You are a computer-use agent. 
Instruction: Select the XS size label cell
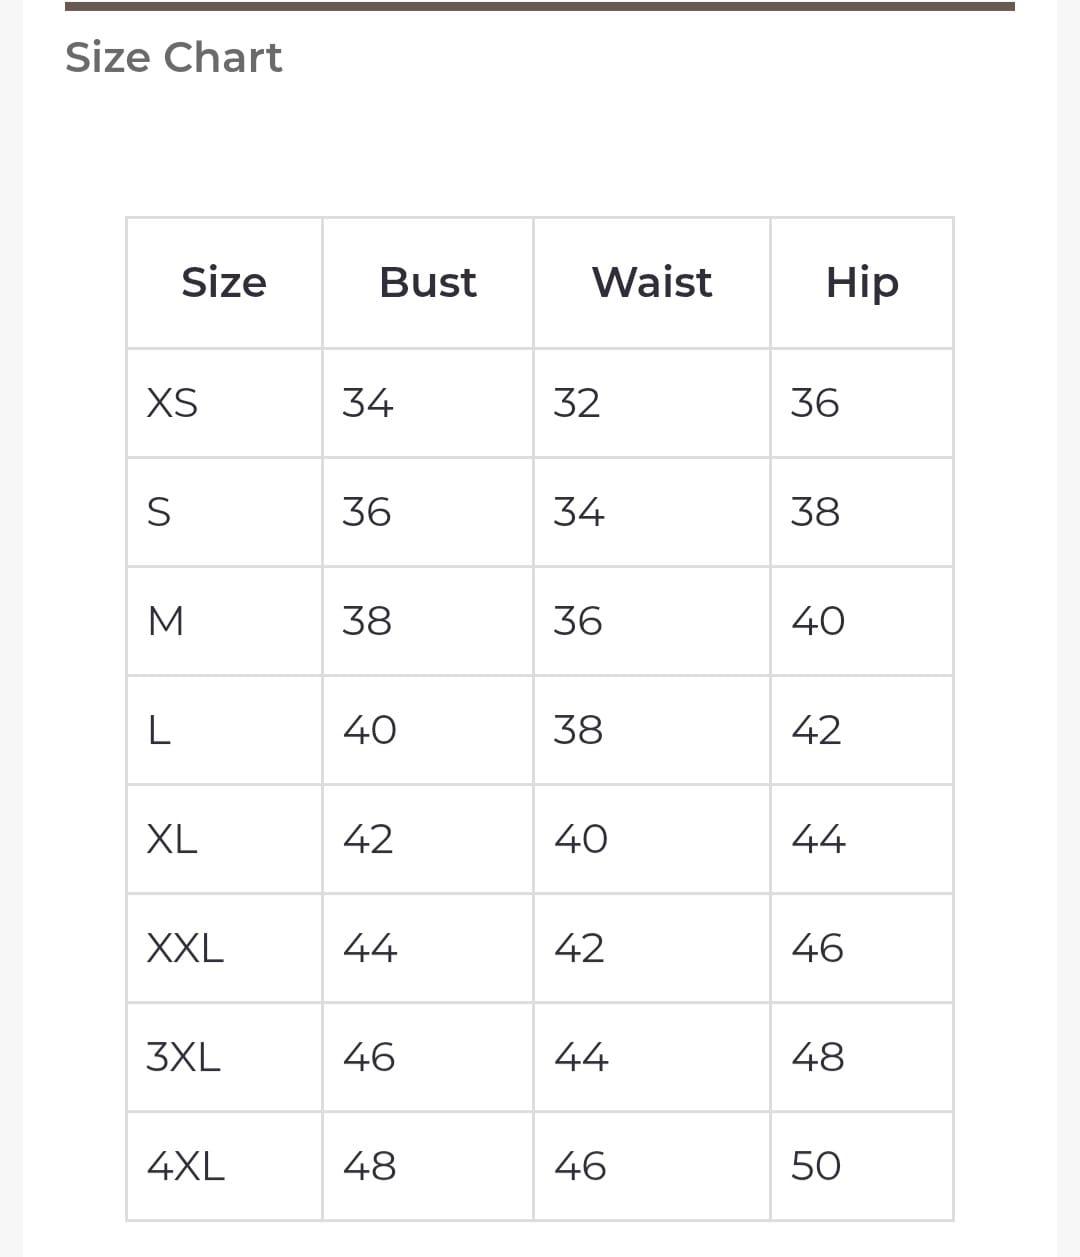tap(173, 403)
